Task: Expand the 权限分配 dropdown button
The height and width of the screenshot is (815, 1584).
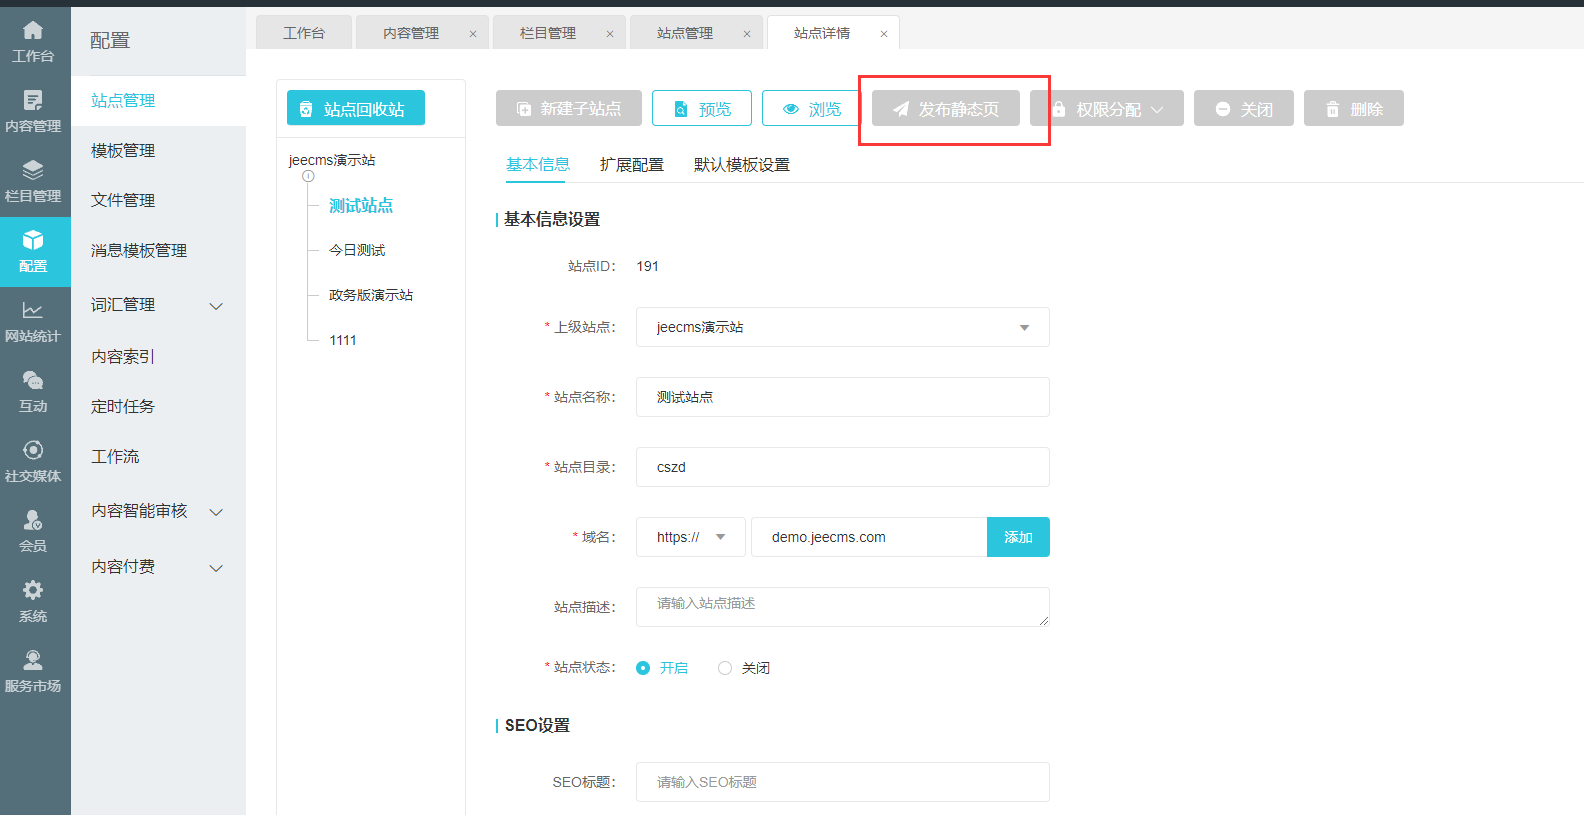Action: pyautogui.click(x=1107, y=109)
